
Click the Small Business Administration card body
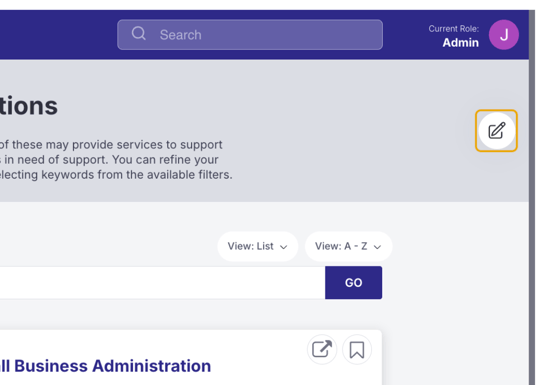pos(191,358)
